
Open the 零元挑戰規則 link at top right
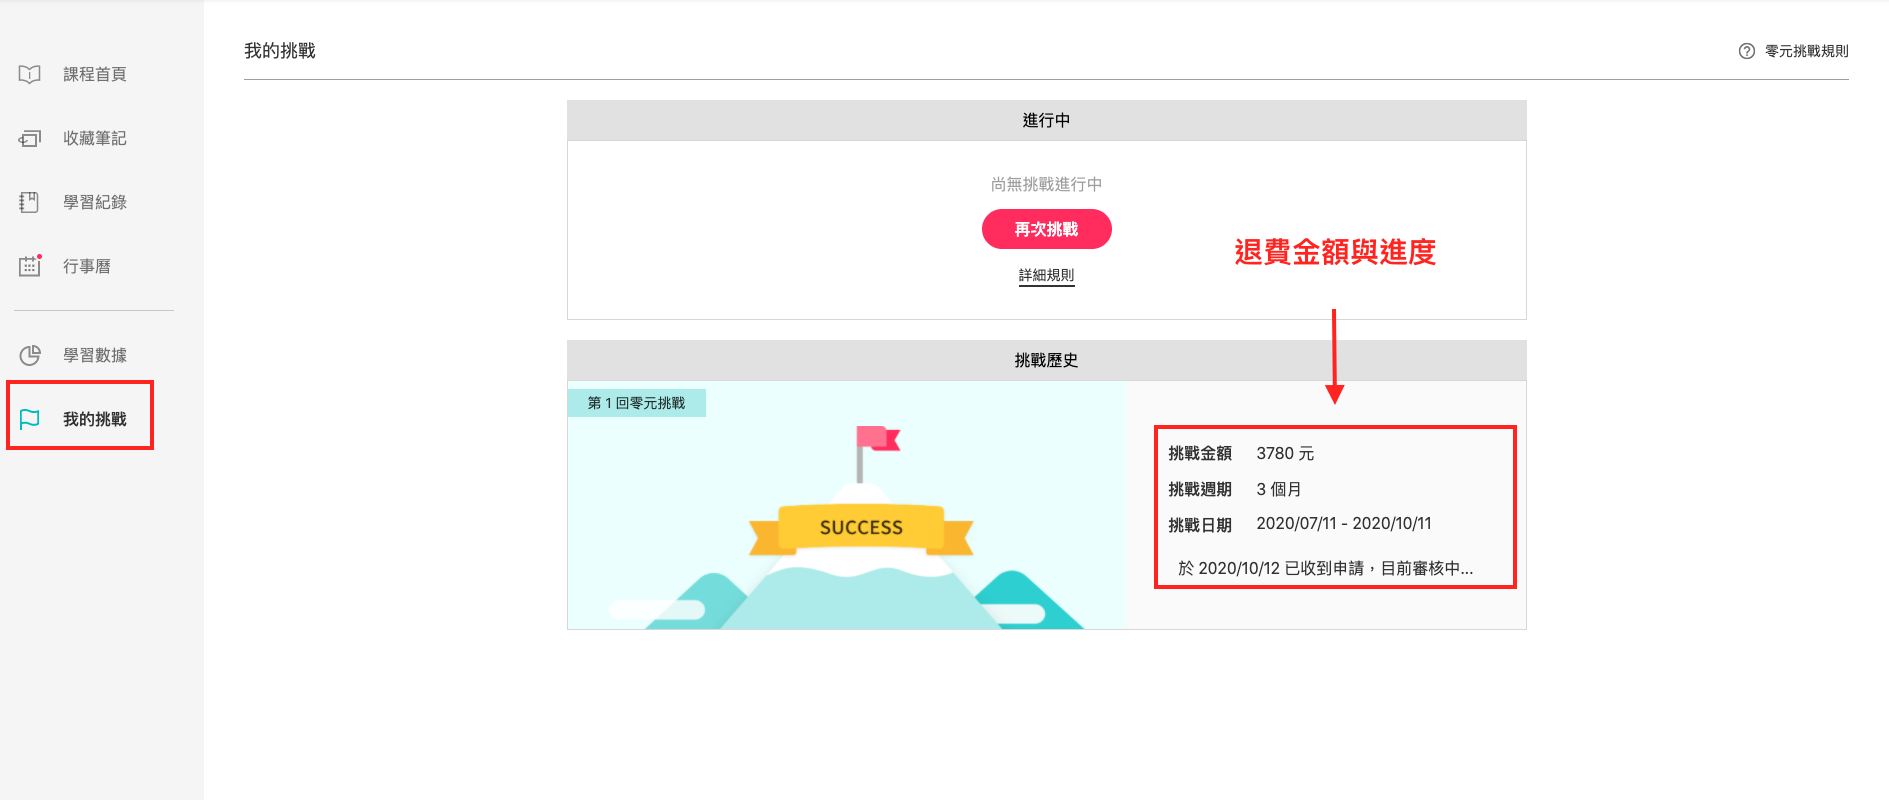[1806, 51]
